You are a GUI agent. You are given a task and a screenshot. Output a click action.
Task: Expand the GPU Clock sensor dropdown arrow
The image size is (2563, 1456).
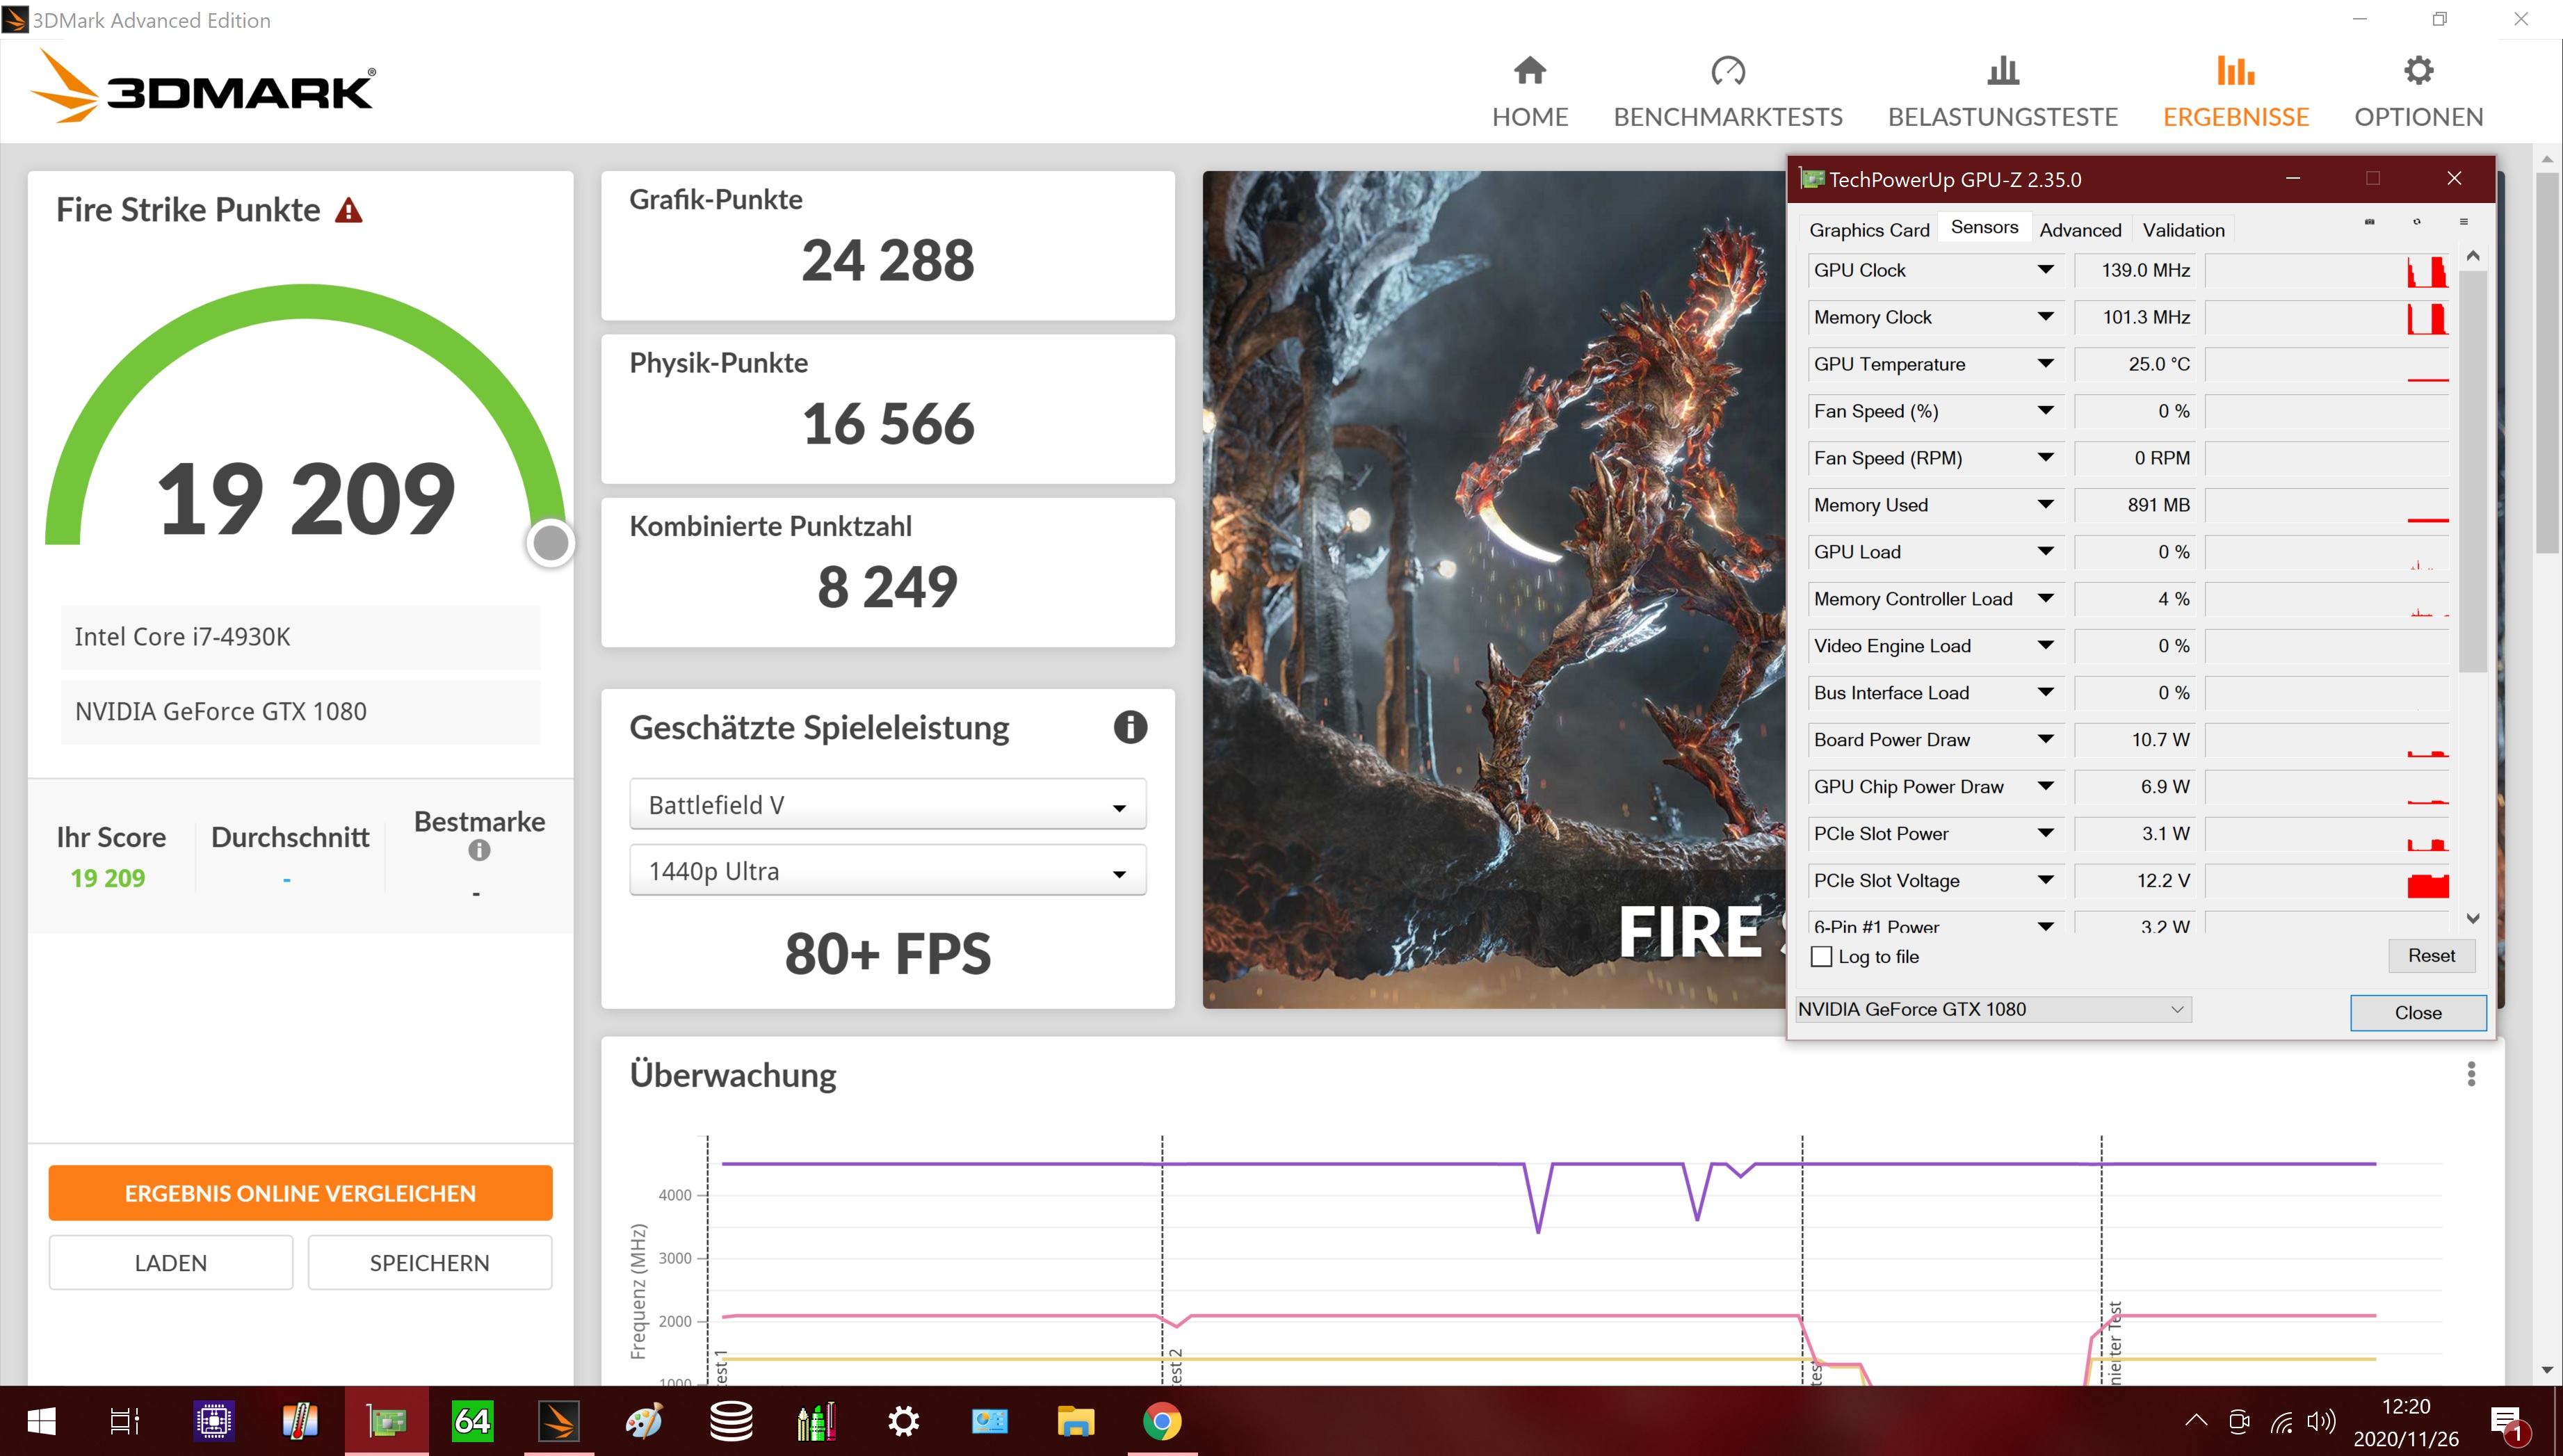pos(2045,270)
